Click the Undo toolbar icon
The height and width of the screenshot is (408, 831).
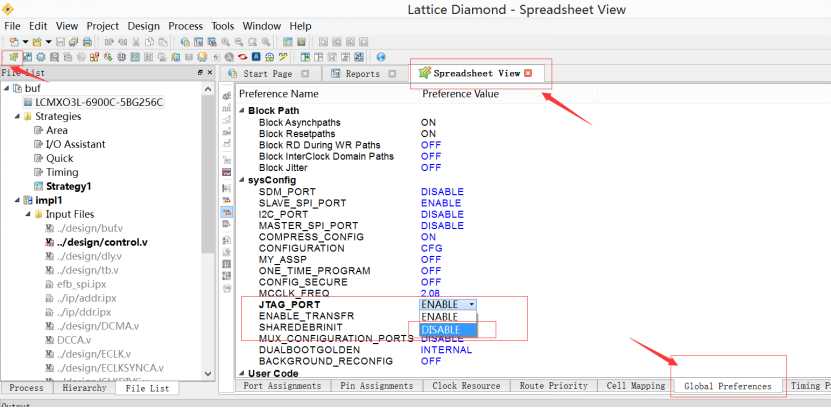point(109,42)
